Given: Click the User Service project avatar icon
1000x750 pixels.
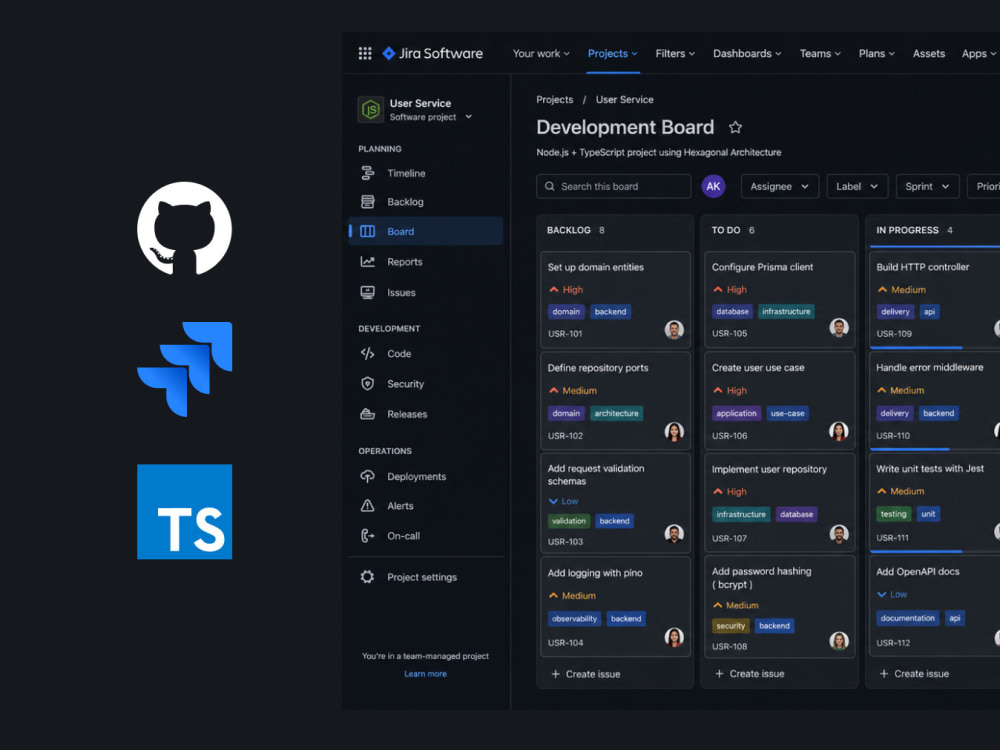Looking at the screenshot, I should tap(371, 110).
